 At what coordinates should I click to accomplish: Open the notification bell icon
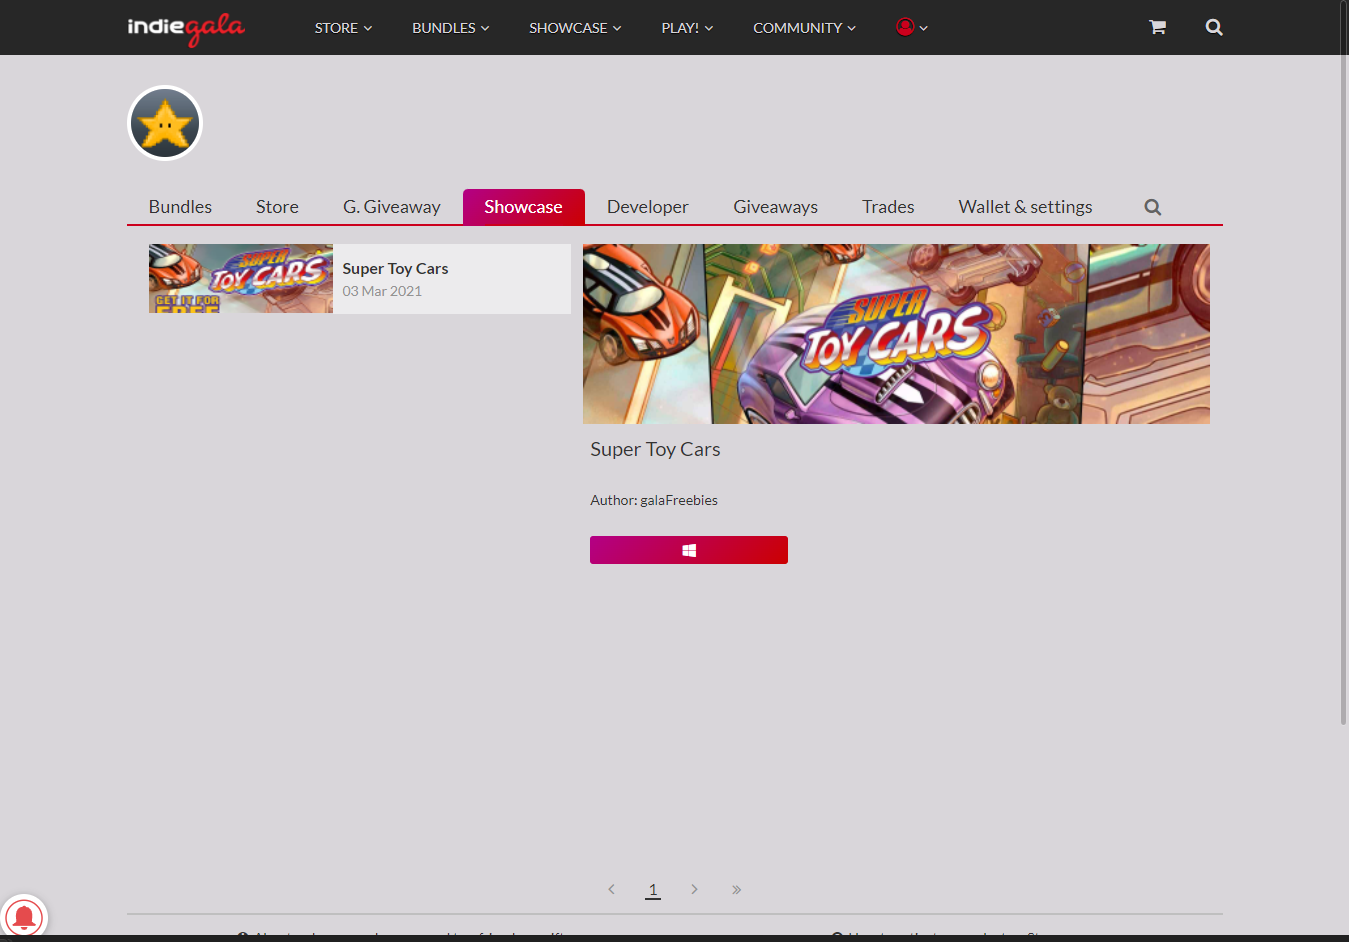click(24, 917)
